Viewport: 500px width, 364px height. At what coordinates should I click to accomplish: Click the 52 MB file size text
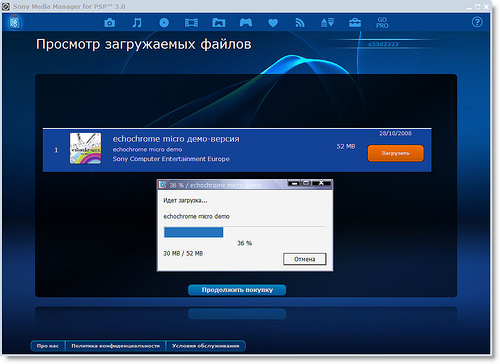point(346,146)
